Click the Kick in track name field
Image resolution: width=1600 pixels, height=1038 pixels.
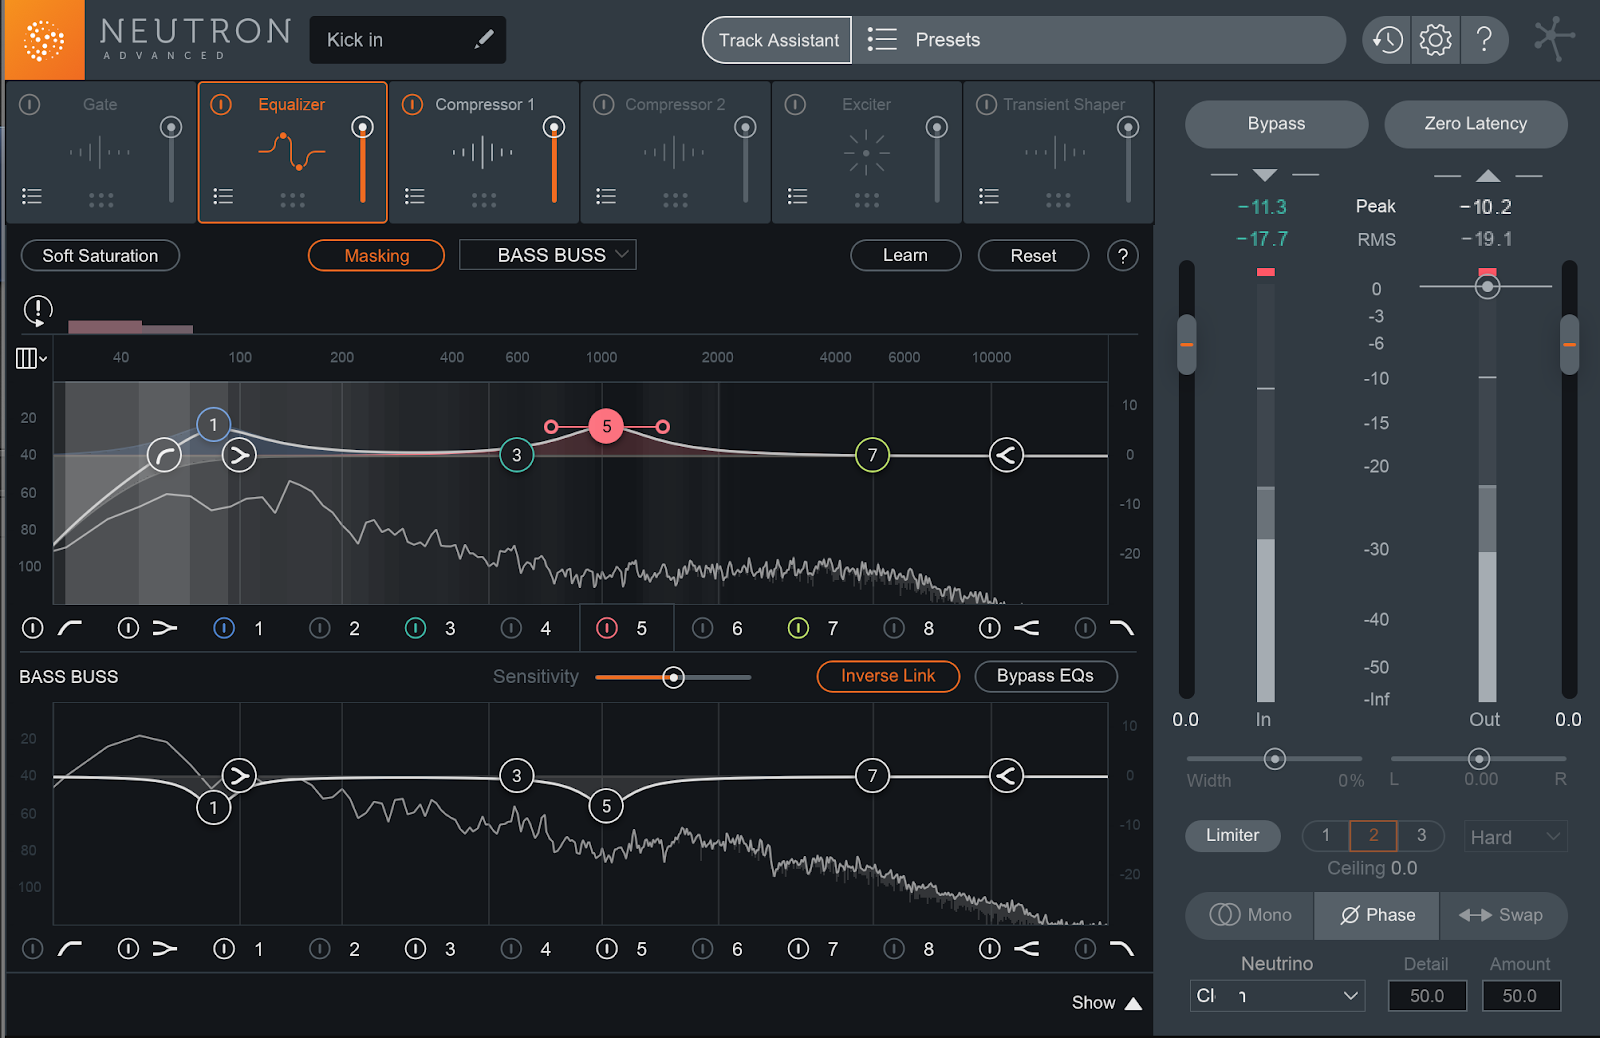pyautogui.click(x=407, y=40)
